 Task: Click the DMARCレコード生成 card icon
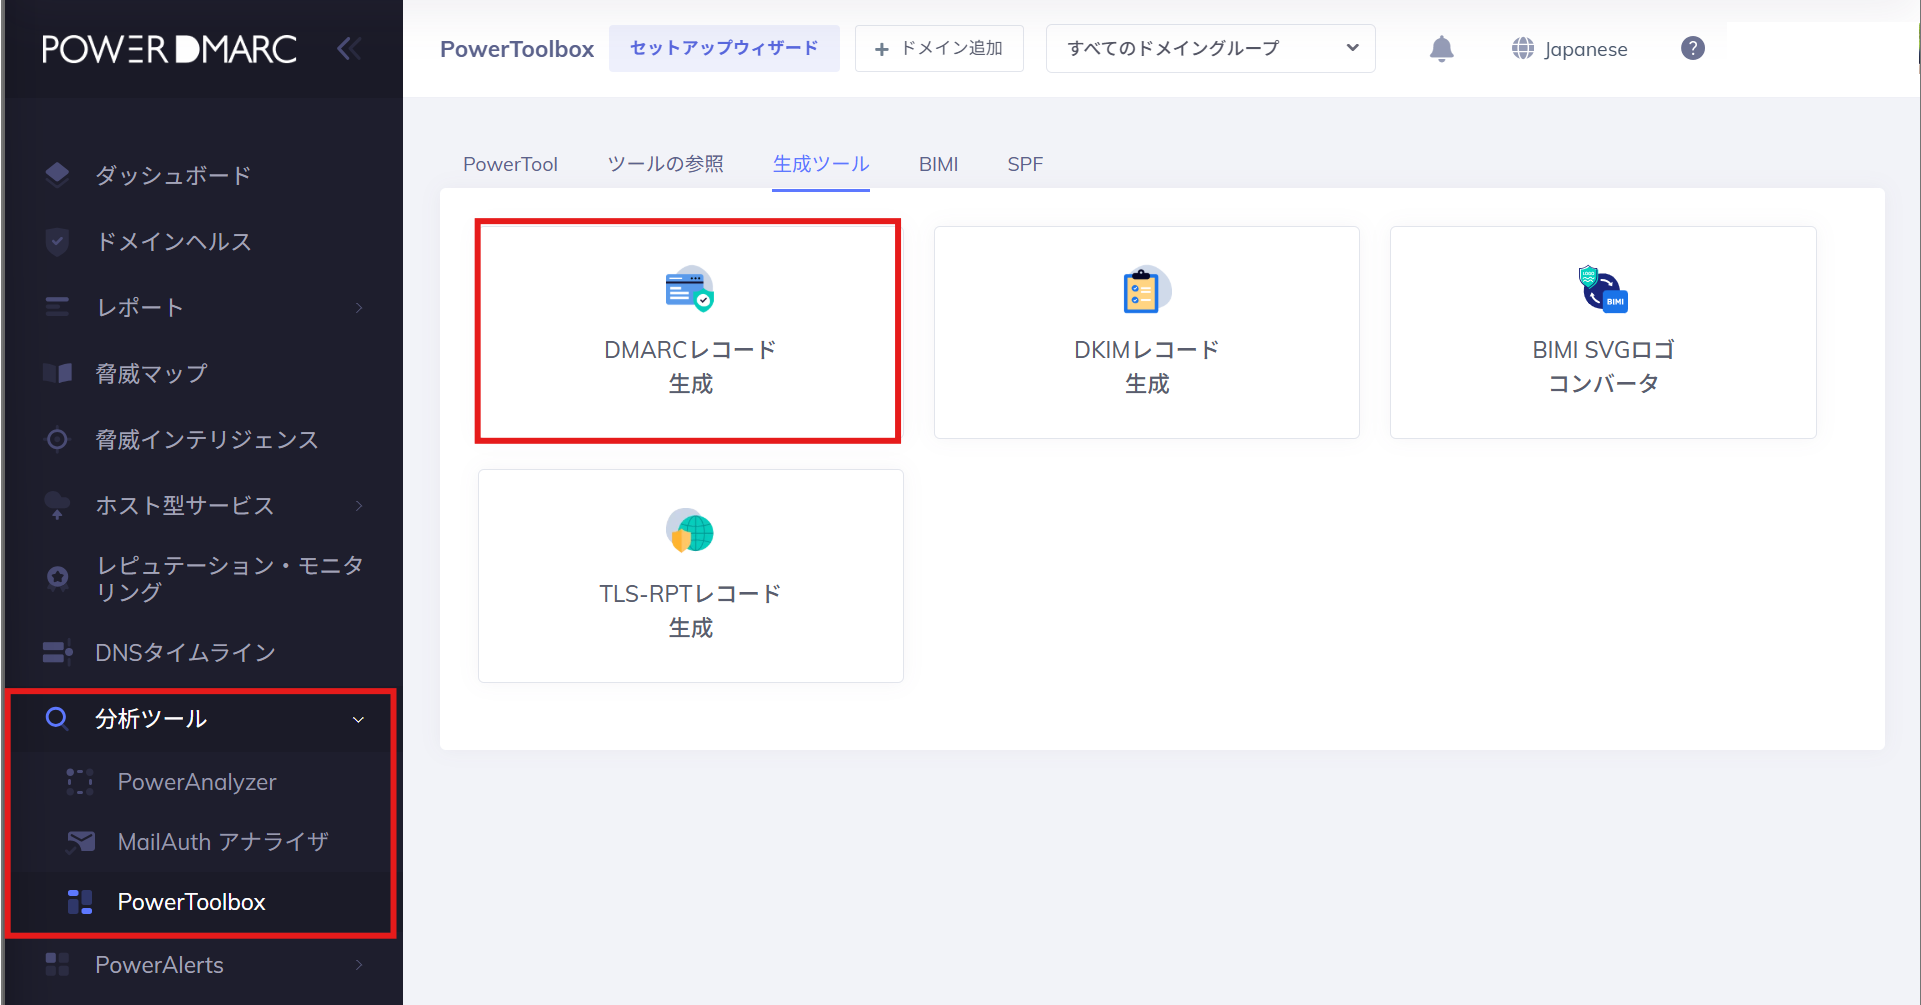click(690, 289)
